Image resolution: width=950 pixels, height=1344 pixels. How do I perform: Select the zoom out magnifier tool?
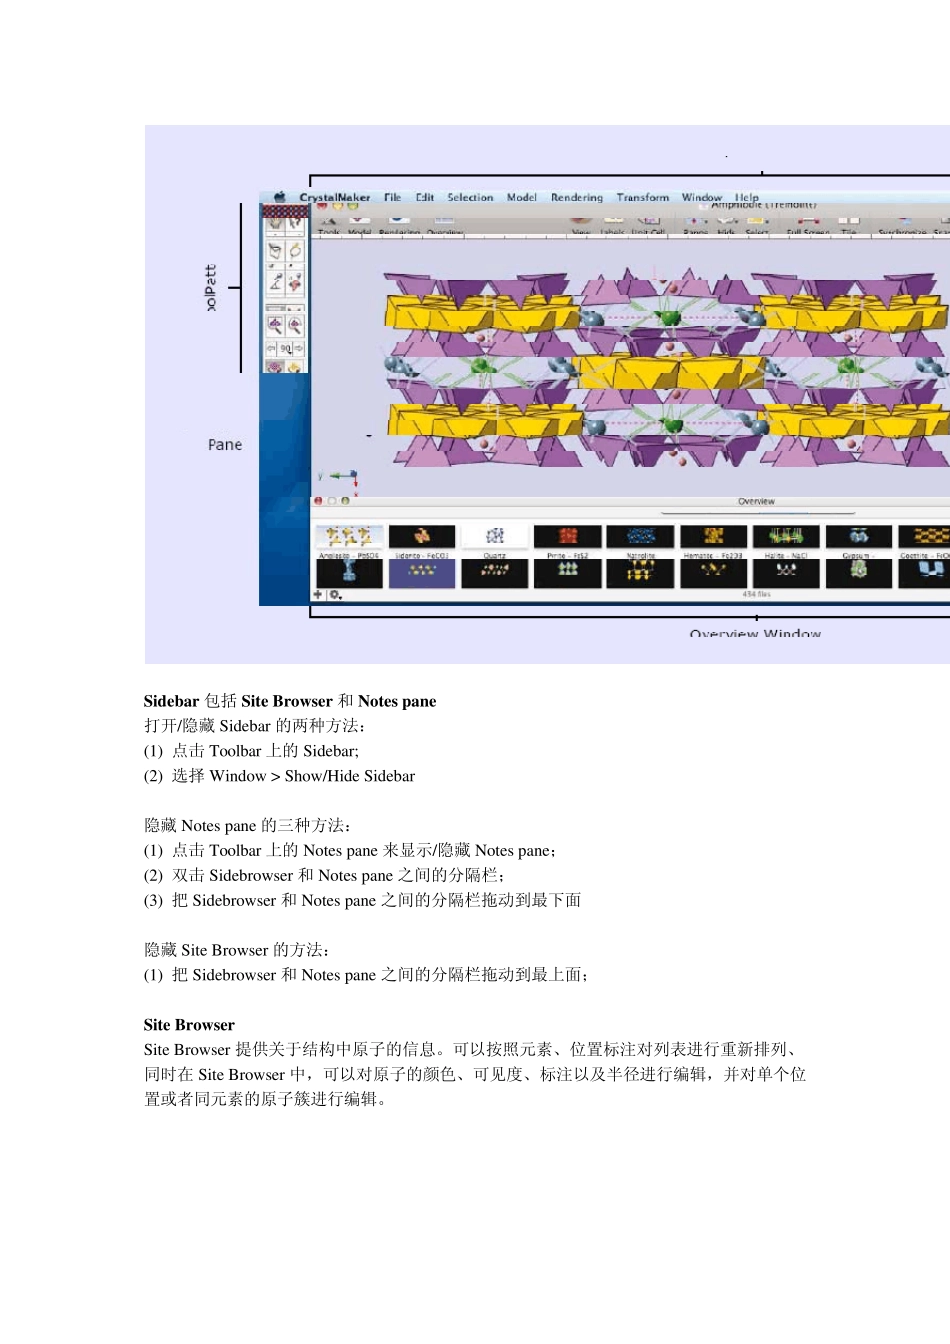pos(295,326)
